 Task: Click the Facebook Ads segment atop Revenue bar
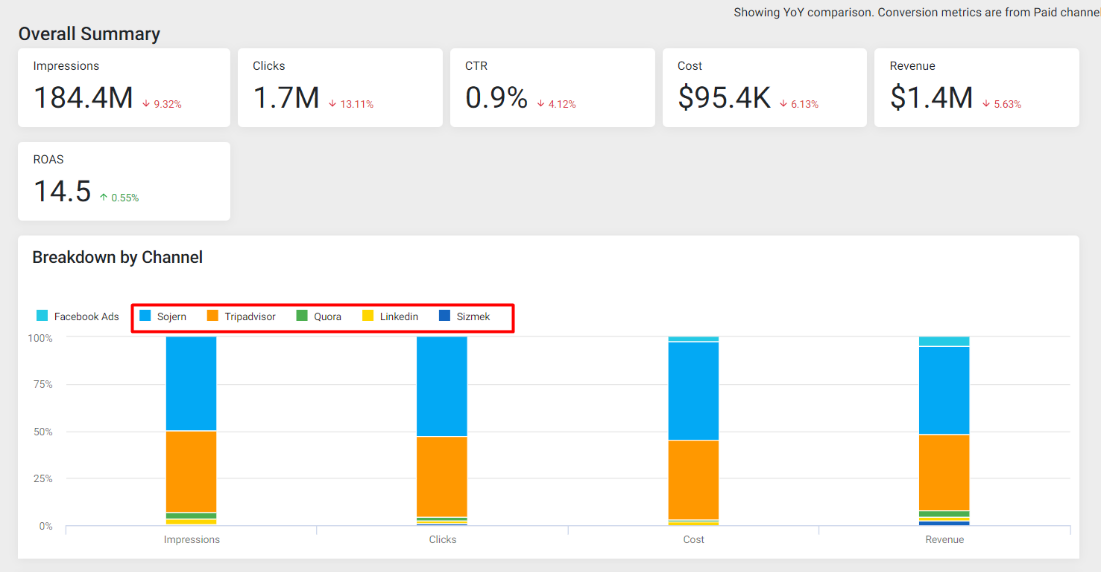click(944, 341)
